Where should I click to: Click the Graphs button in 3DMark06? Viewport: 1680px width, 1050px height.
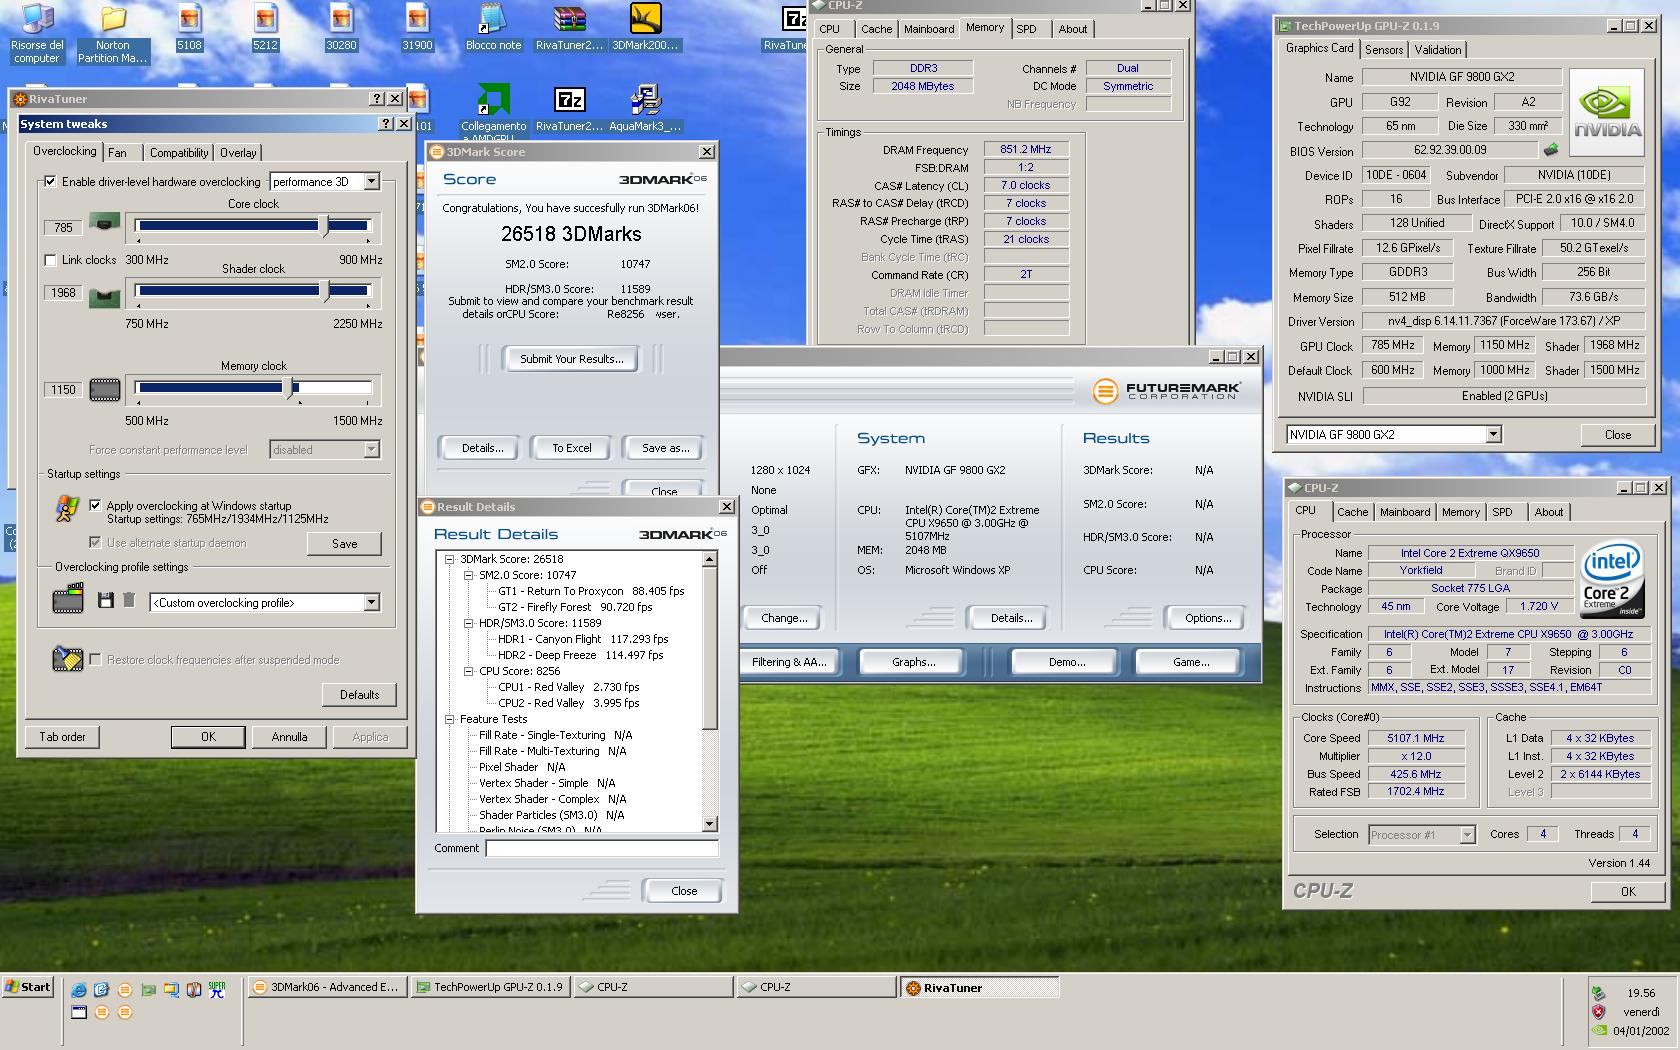914,662
